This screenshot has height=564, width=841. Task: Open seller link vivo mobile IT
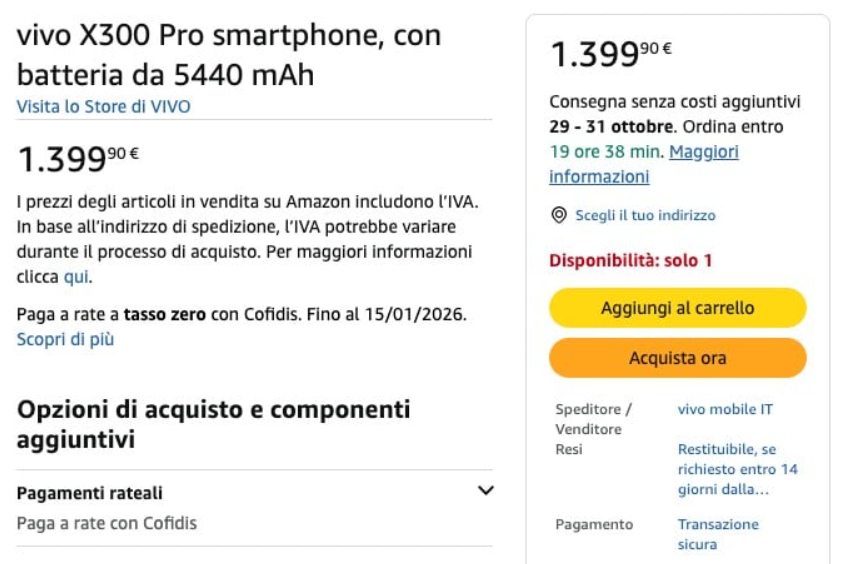coord(725,409)
